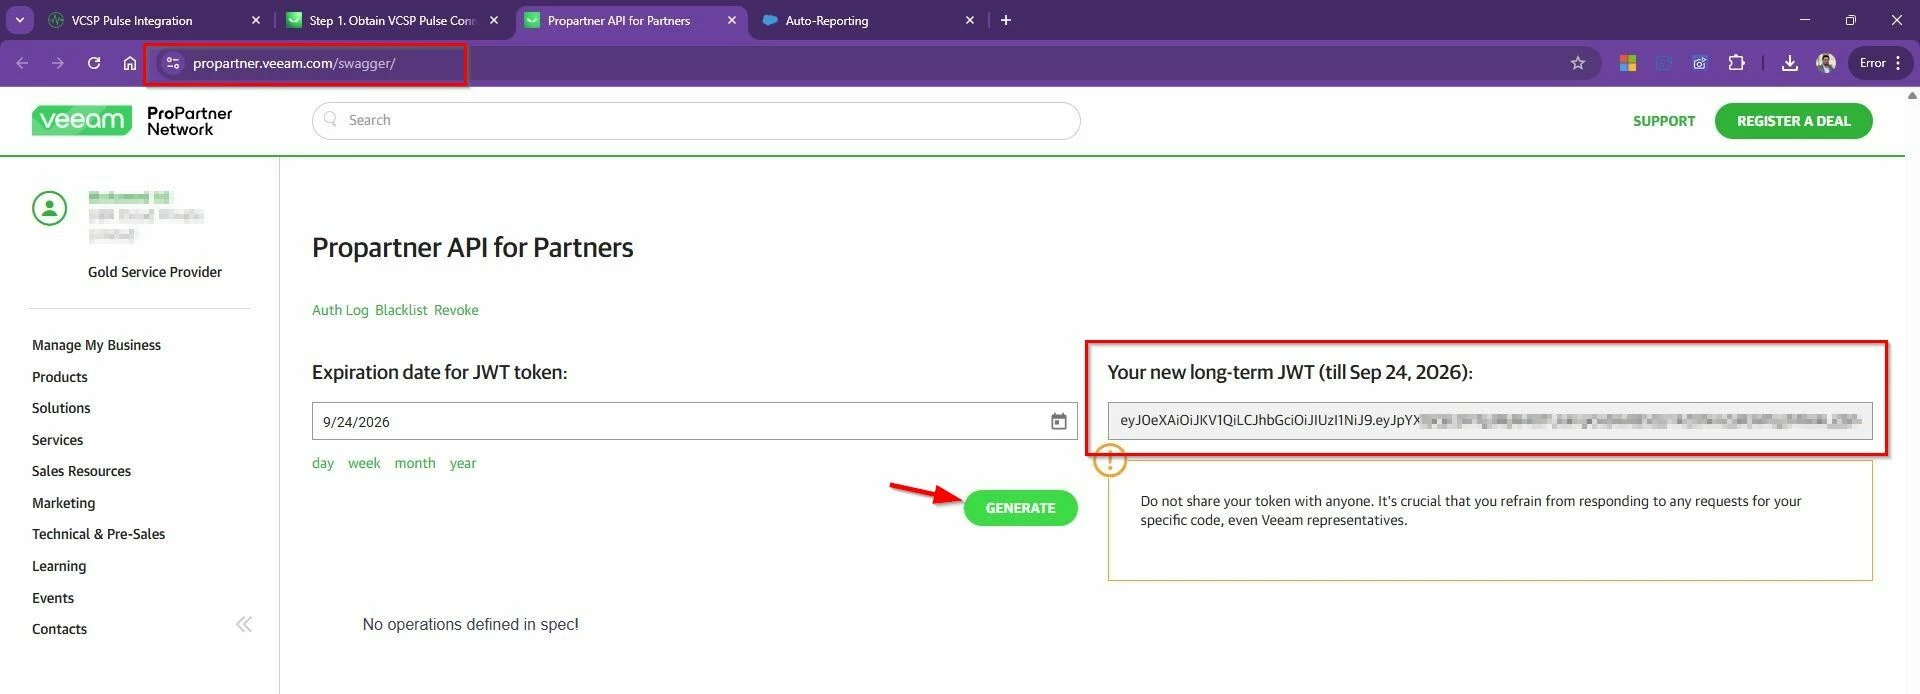Close the Step 1 Obtain VCSP Pulse tab
This screenshot has width=1920, height=694.
(x=494, y=20)
